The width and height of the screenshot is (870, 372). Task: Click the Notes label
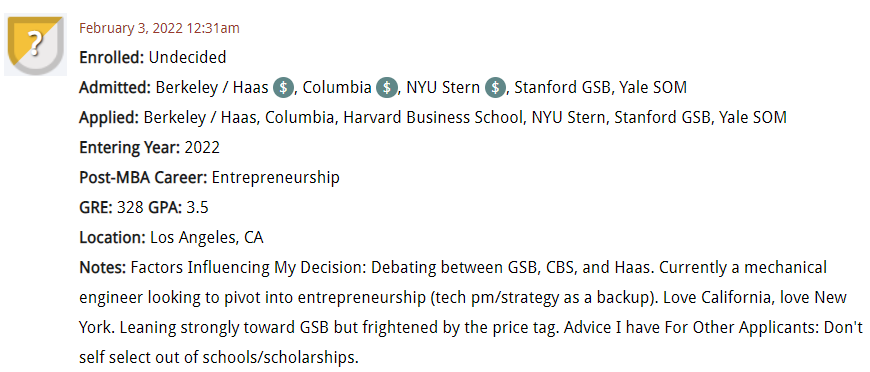click(x=103, y=268)
